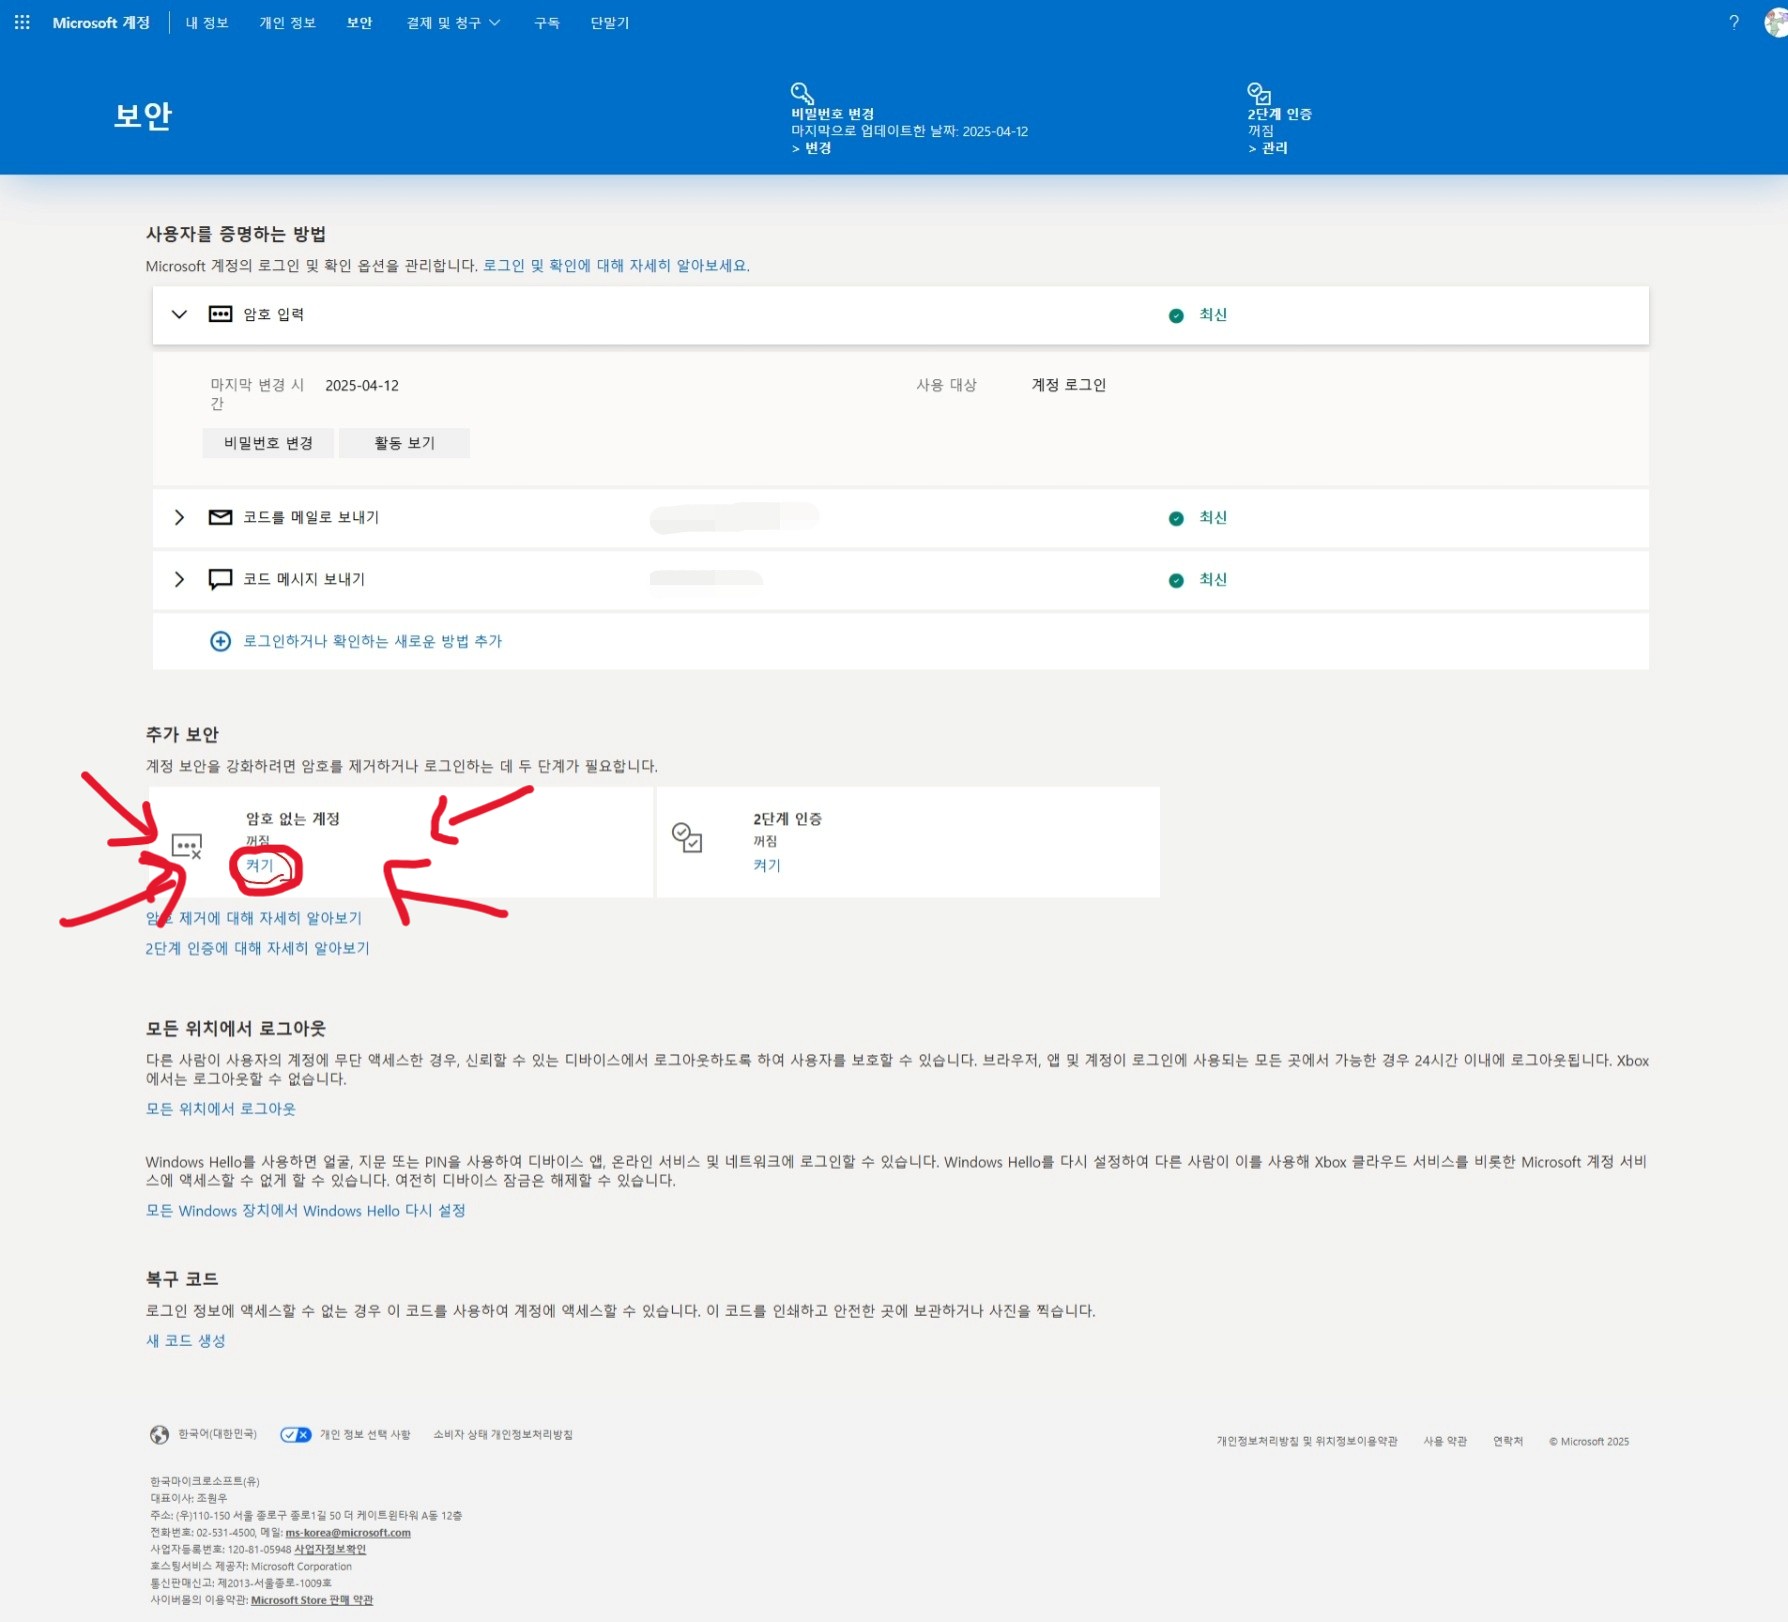Image resolution: width=1788 pixels, height=1622 pixels.
Task: Click the privacy choices toggle icon
Action: coord(296,1435)
